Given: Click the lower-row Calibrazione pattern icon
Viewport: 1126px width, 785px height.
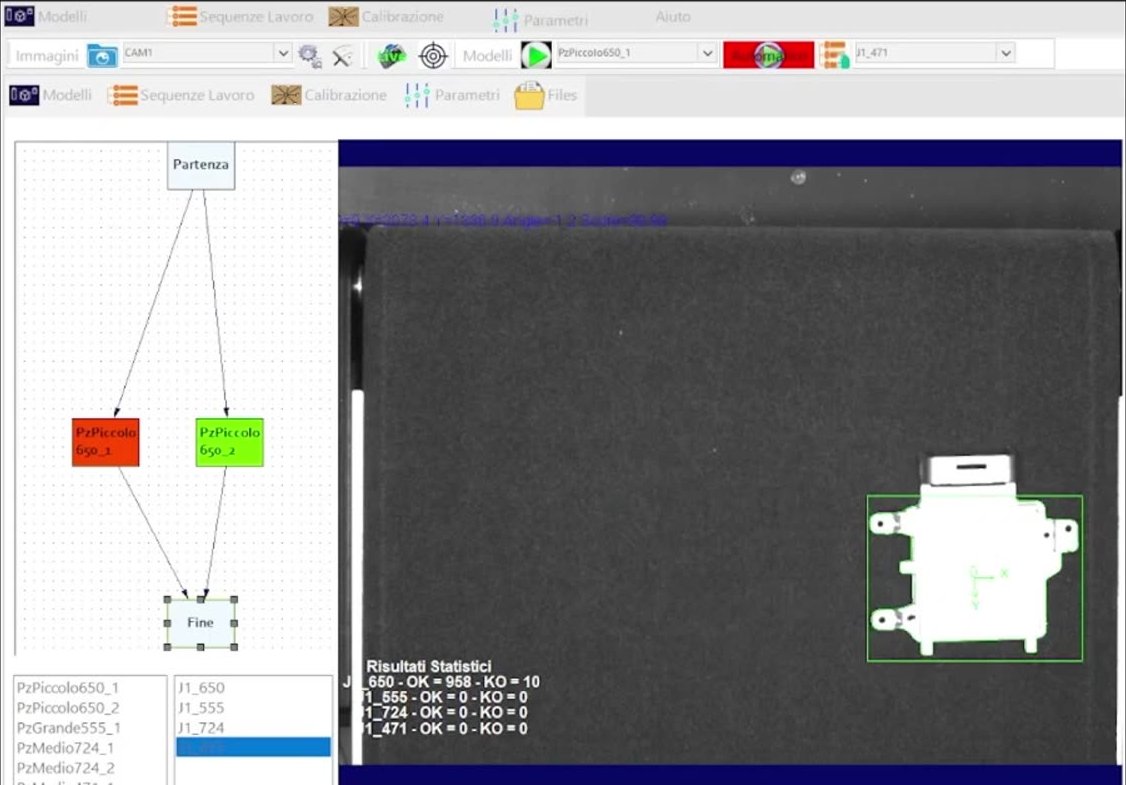Looking at the screenshot, I should coord(286,95).
